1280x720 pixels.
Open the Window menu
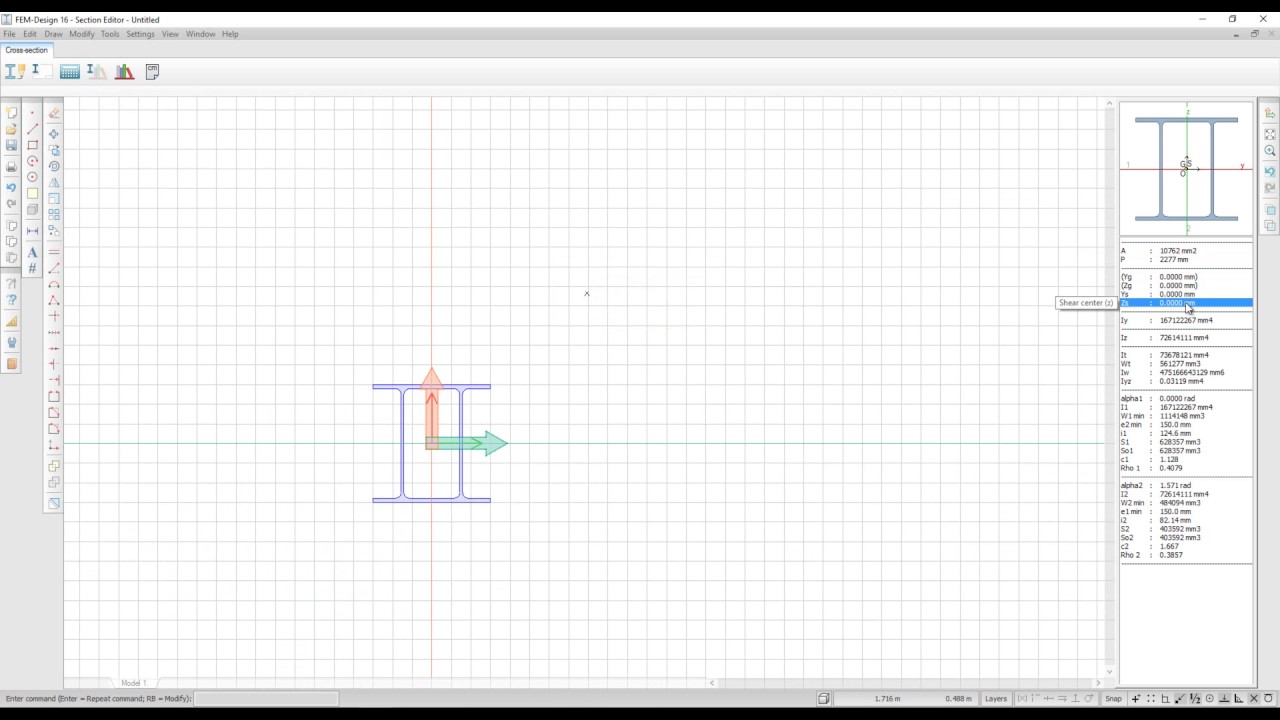point(200,34)
